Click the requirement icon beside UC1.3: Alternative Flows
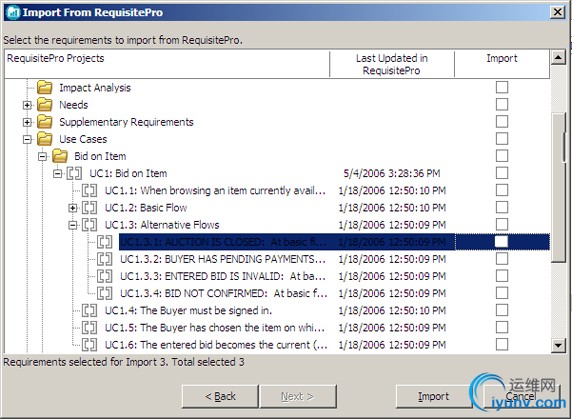 89,225
